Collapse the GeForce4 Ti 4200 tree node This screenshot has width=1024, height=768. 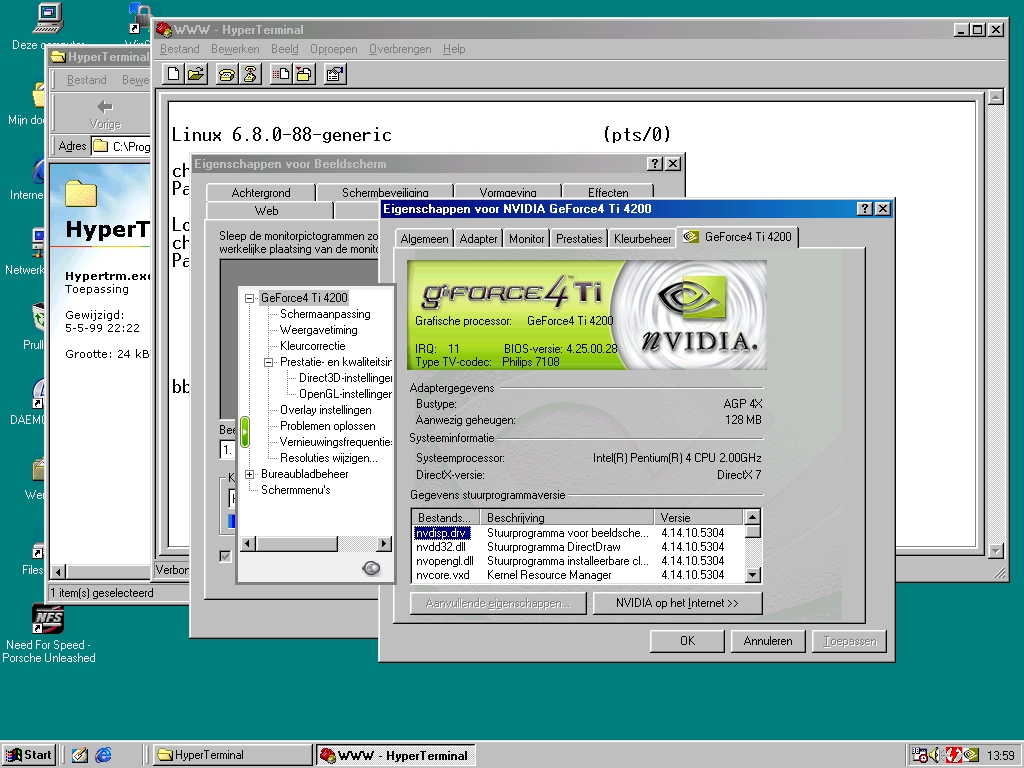point(250,298)
